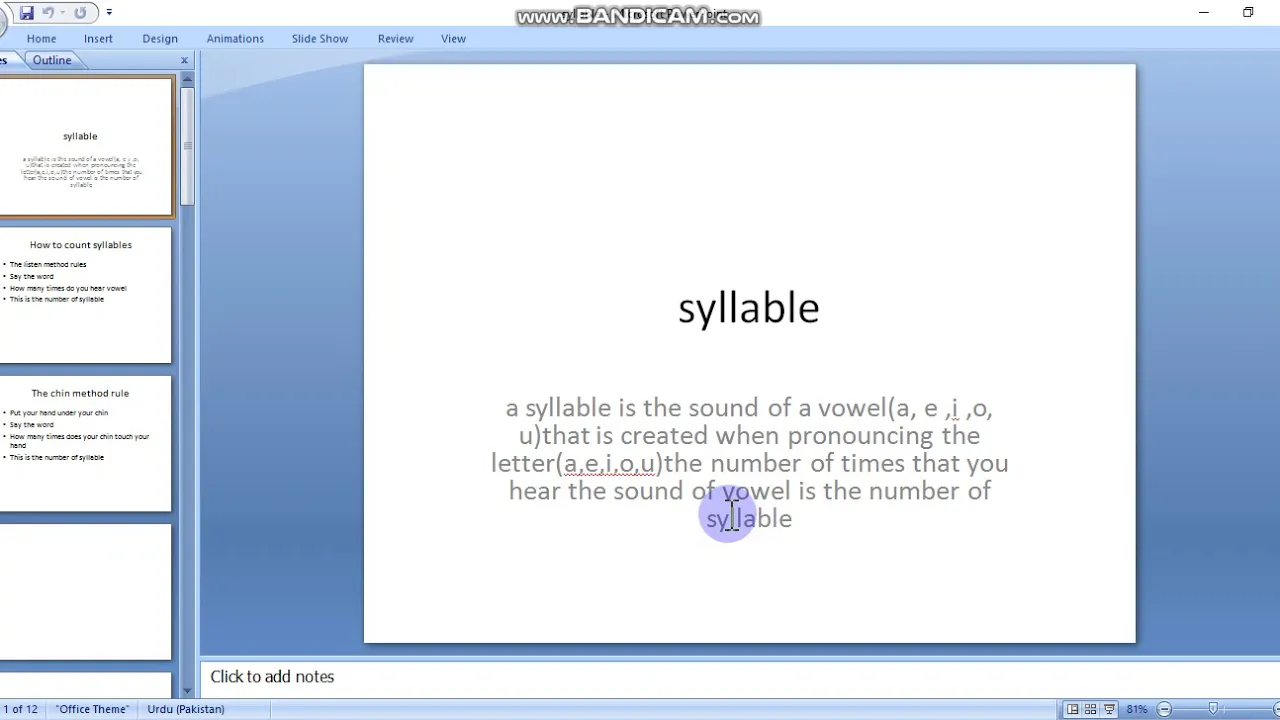Switch to the Outline pane tab
Viewport: 1280px width, 720px height.
(52, 60)
